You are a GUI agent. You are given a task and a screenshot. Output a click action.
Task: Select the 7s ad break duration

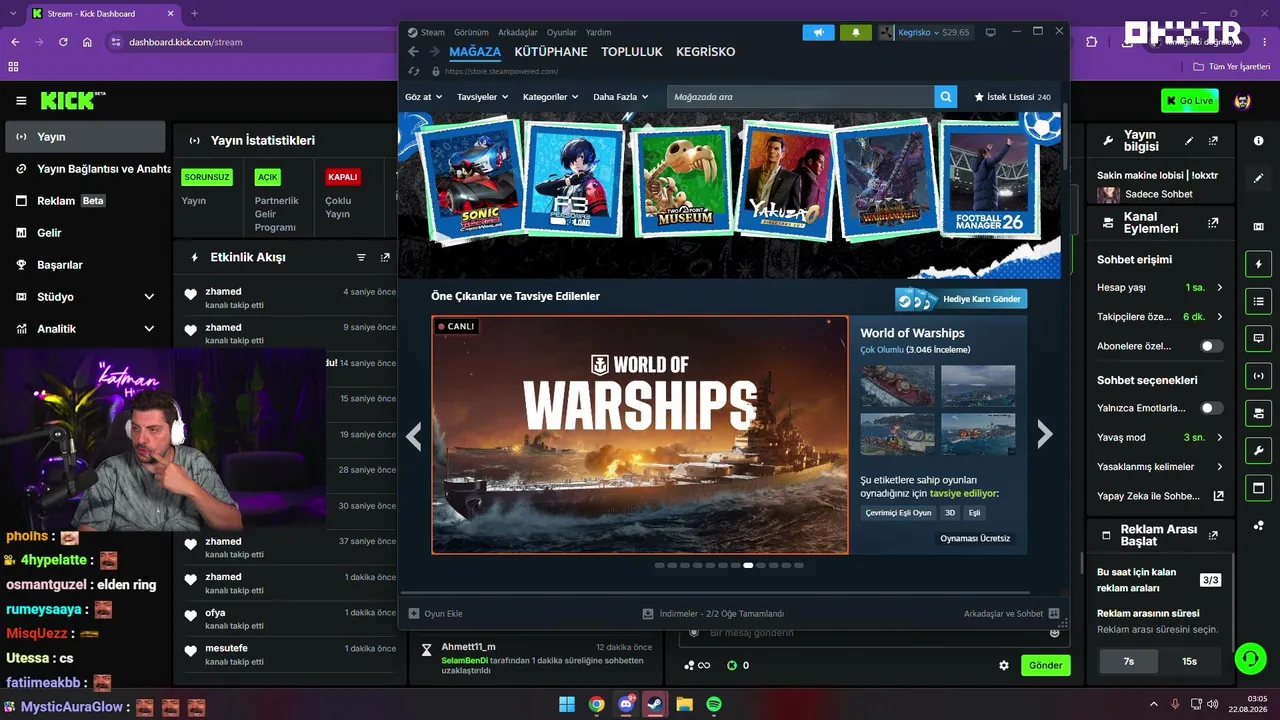click(1128, 661)
